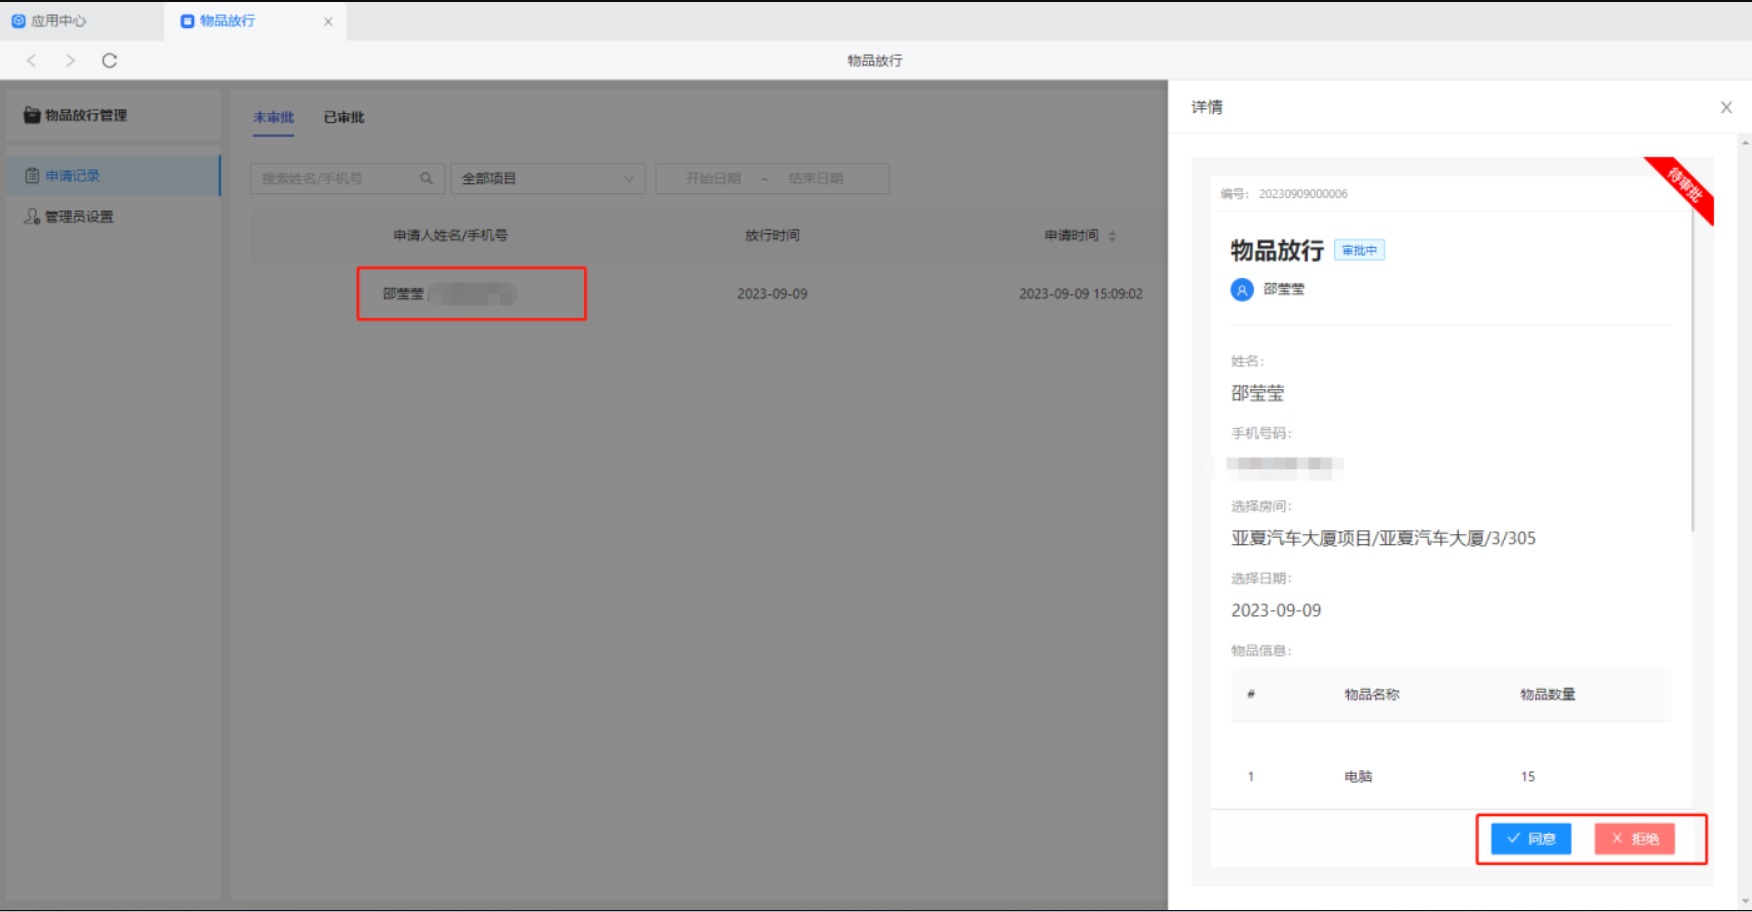Open 管理员设置 in the sidebar
The height and width of the screenshot is (912, 1752).
(x=78, y=217)
